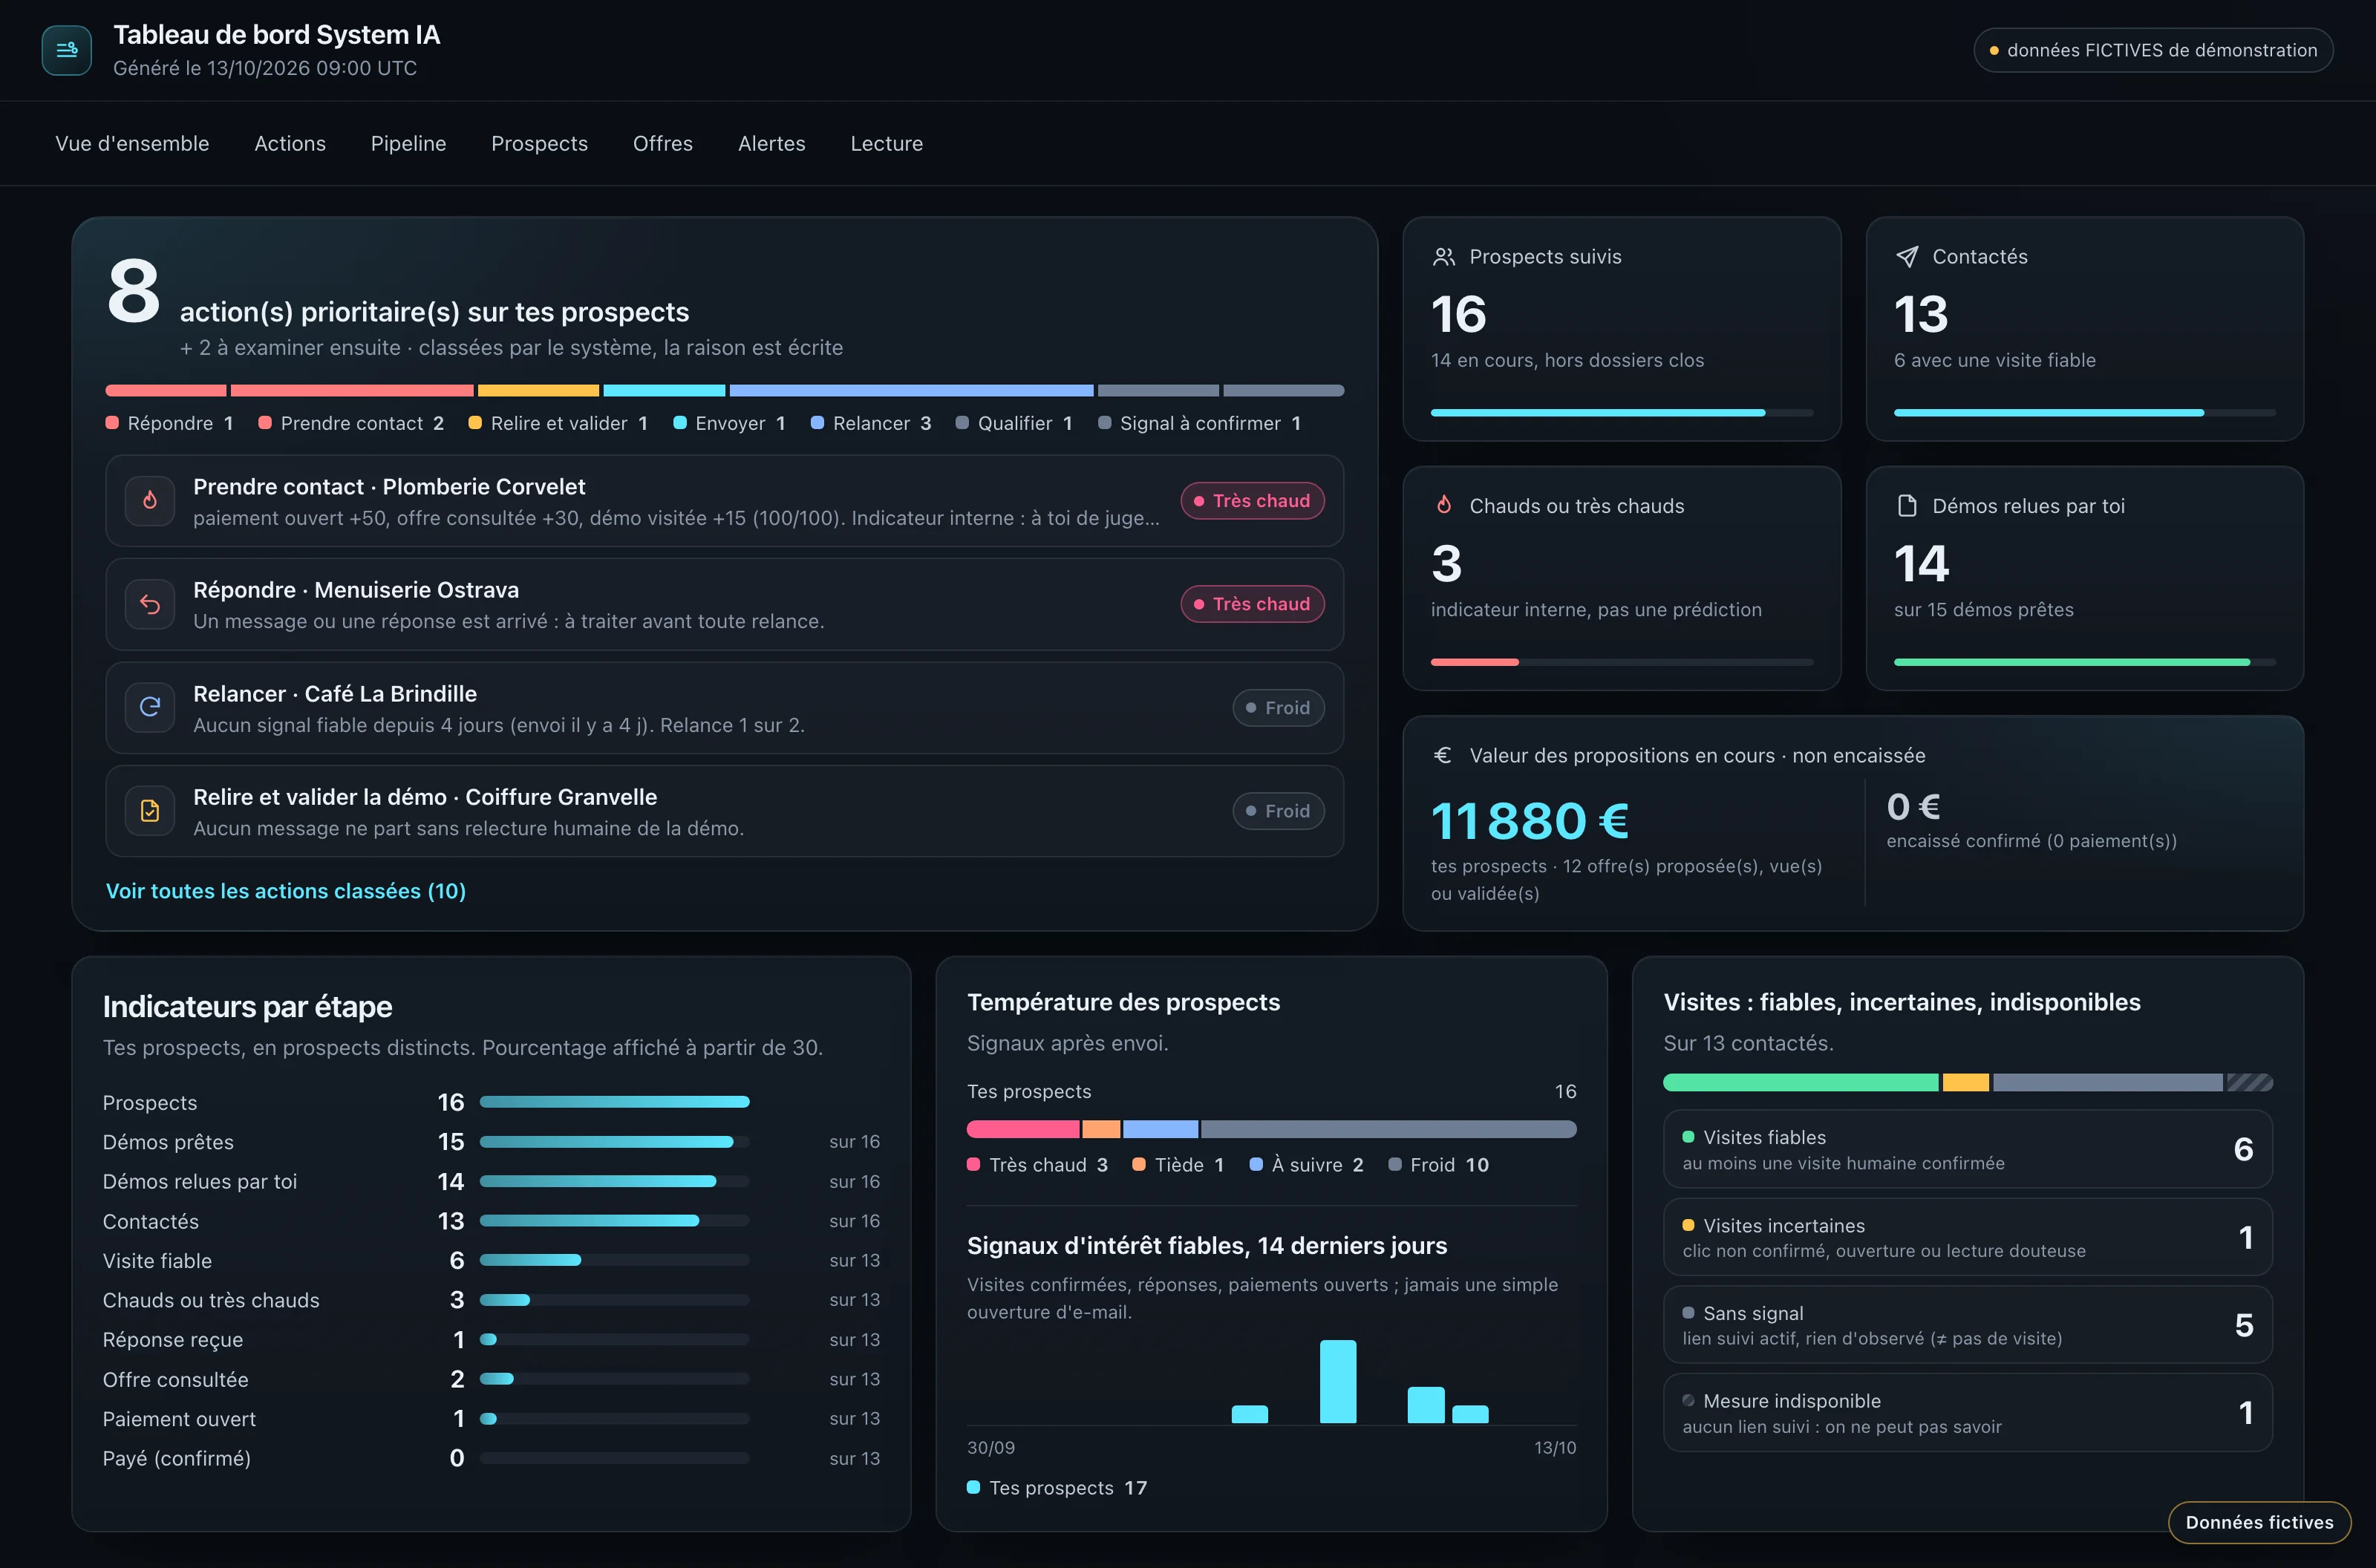This screenshot has width=2376, height=1568.
Task: Switch to the Actions tab
Action: tap(290, 144)
